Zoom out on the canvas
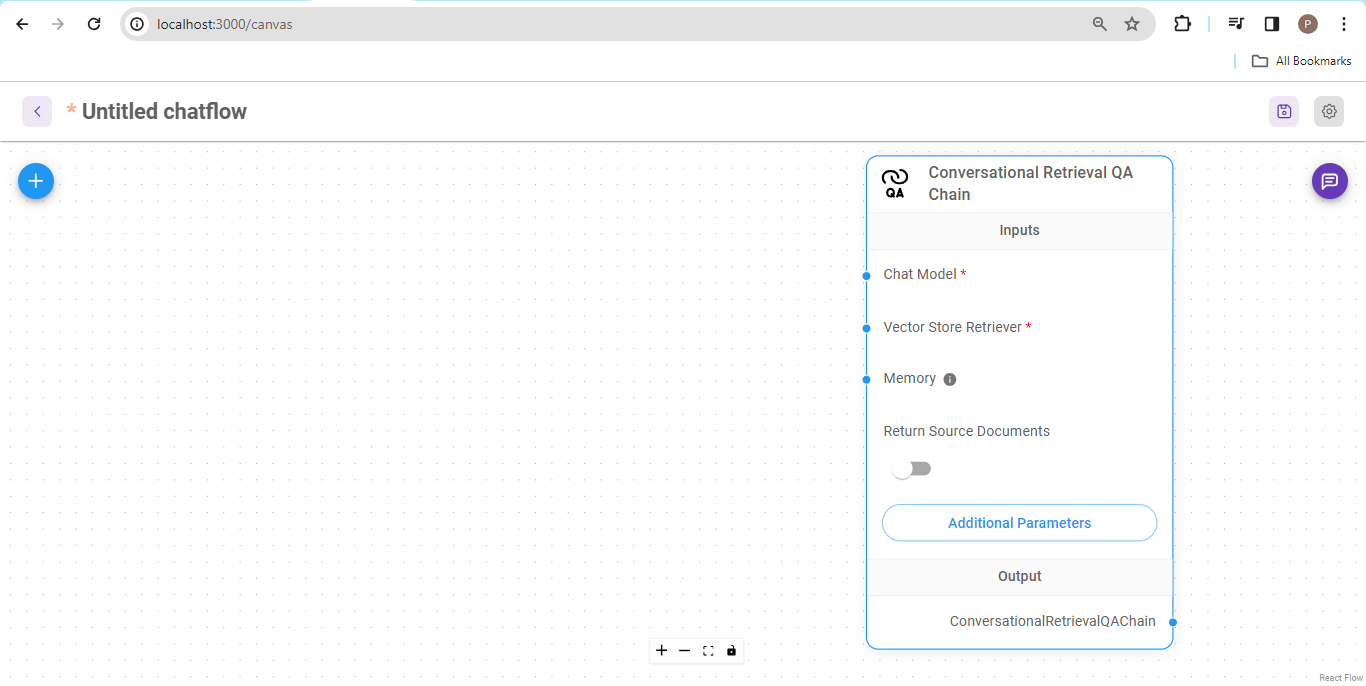Viewport: 1366px width, 686px height. tap(685, 651)
